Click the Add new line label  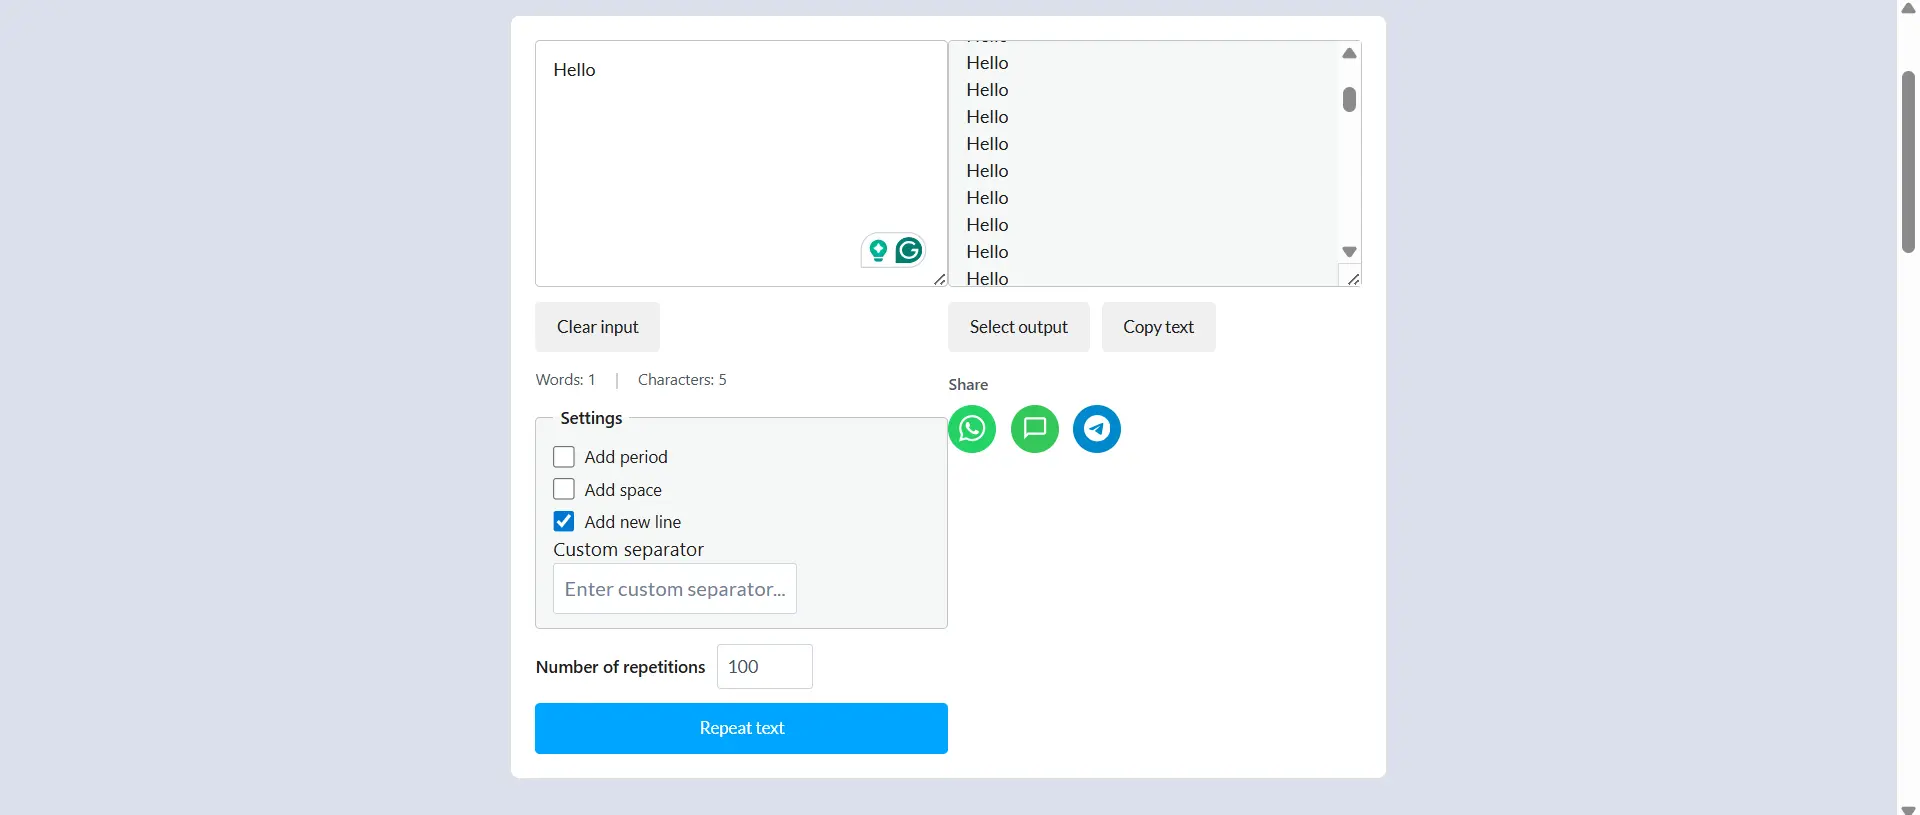(633, 522)
